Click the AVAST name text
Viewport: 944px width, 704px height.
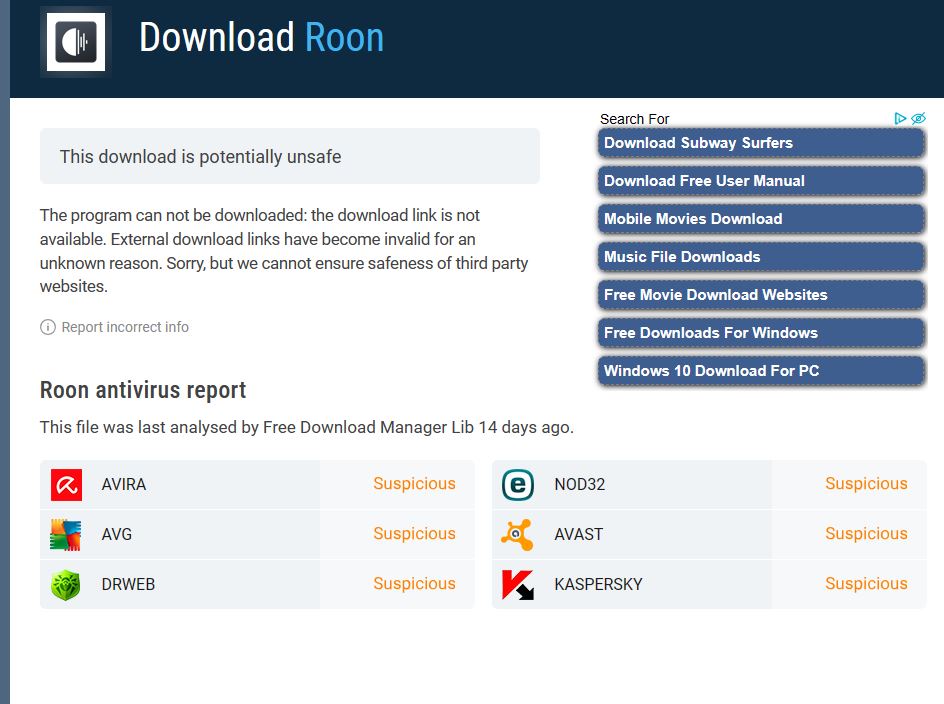click(x=579, y=535)
